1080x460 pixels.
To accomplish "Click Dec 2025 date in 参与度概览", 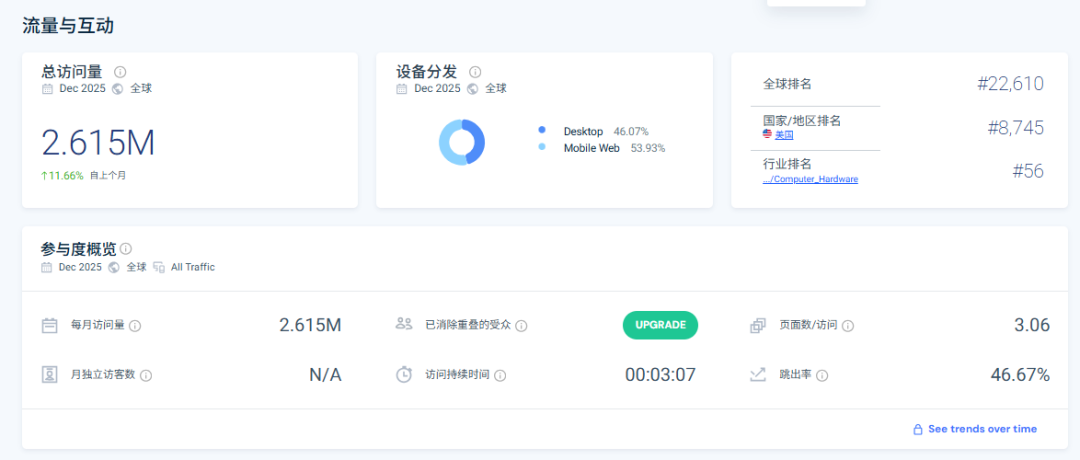I will [81, 267].
